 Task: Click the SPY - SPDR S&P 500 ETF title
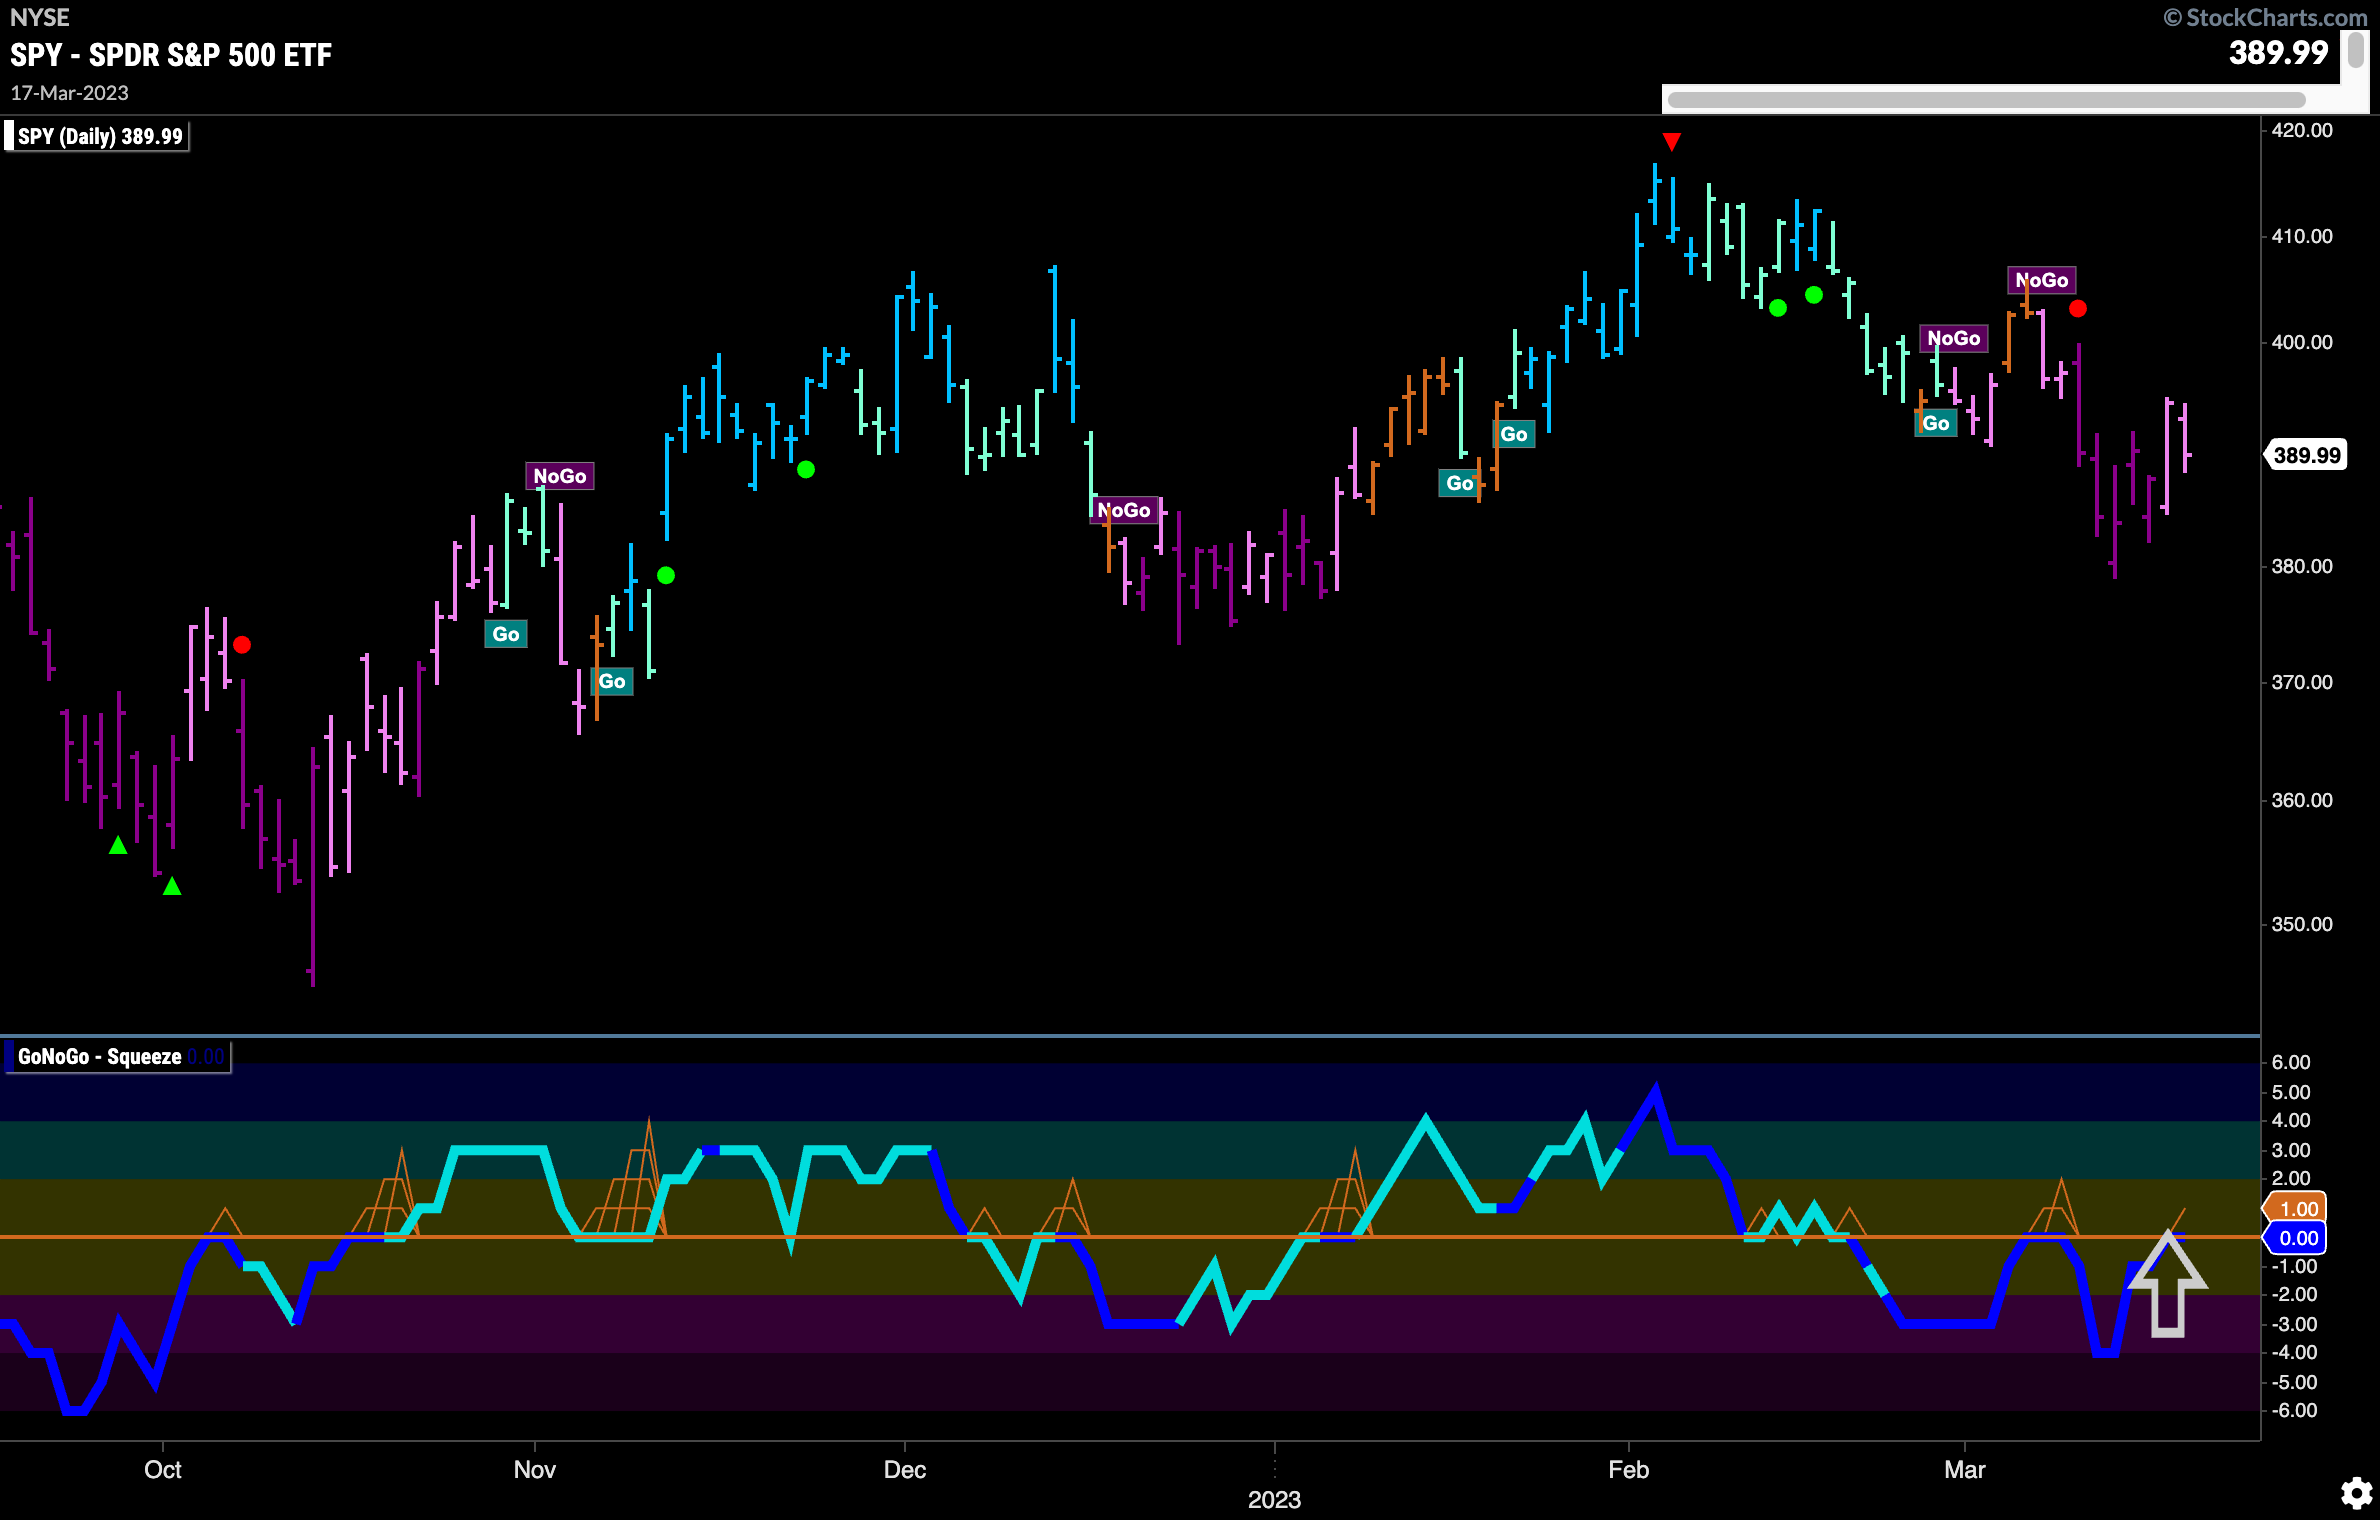point(171,55)
